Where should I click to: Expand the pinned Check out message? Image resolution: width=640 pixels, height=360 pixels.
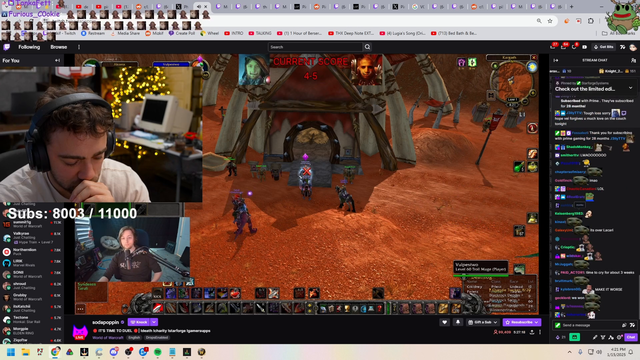point(631,88)
